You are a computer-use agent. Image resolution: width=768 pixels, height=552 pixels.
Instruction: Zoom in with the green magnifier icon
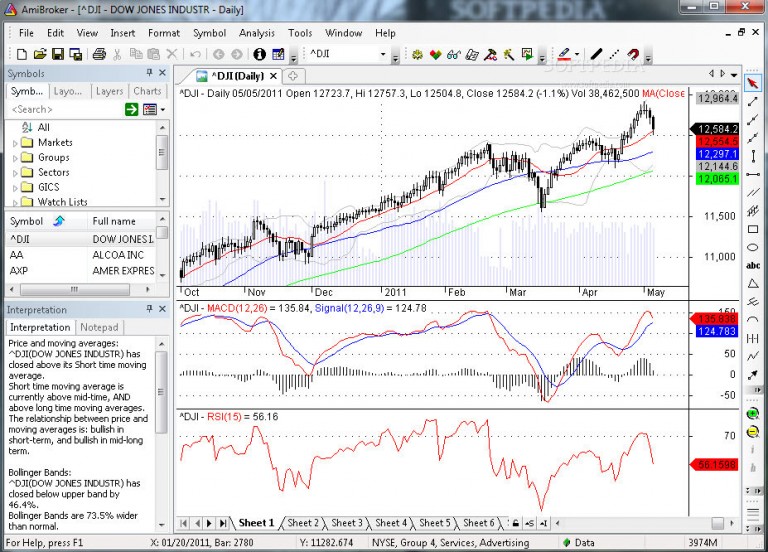(x=753, y=414)
